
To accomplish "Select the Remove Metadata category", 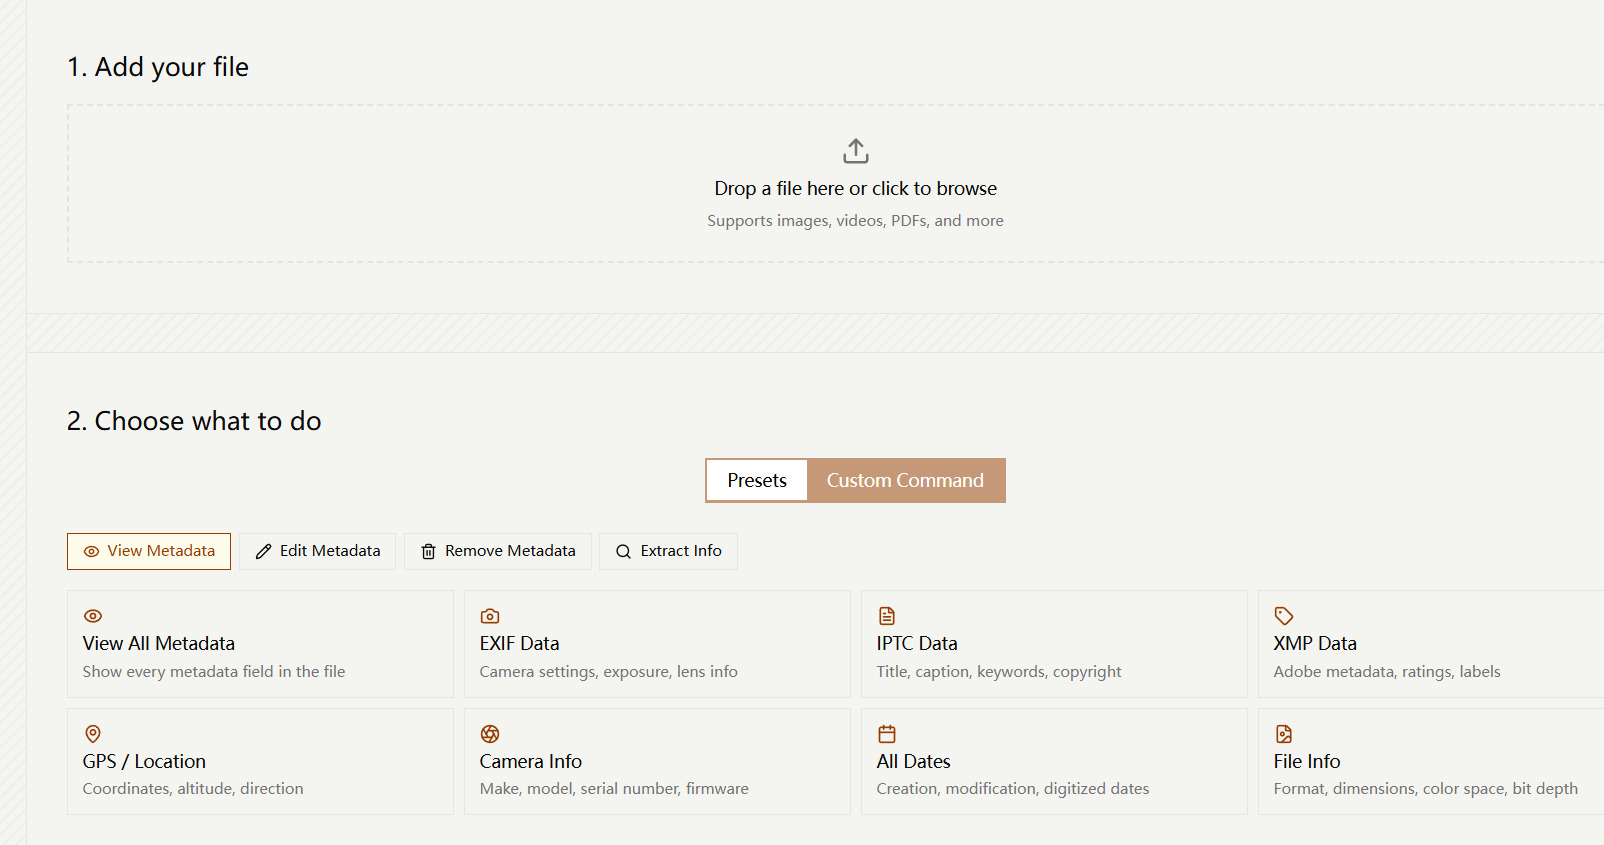I will [498, 551].
